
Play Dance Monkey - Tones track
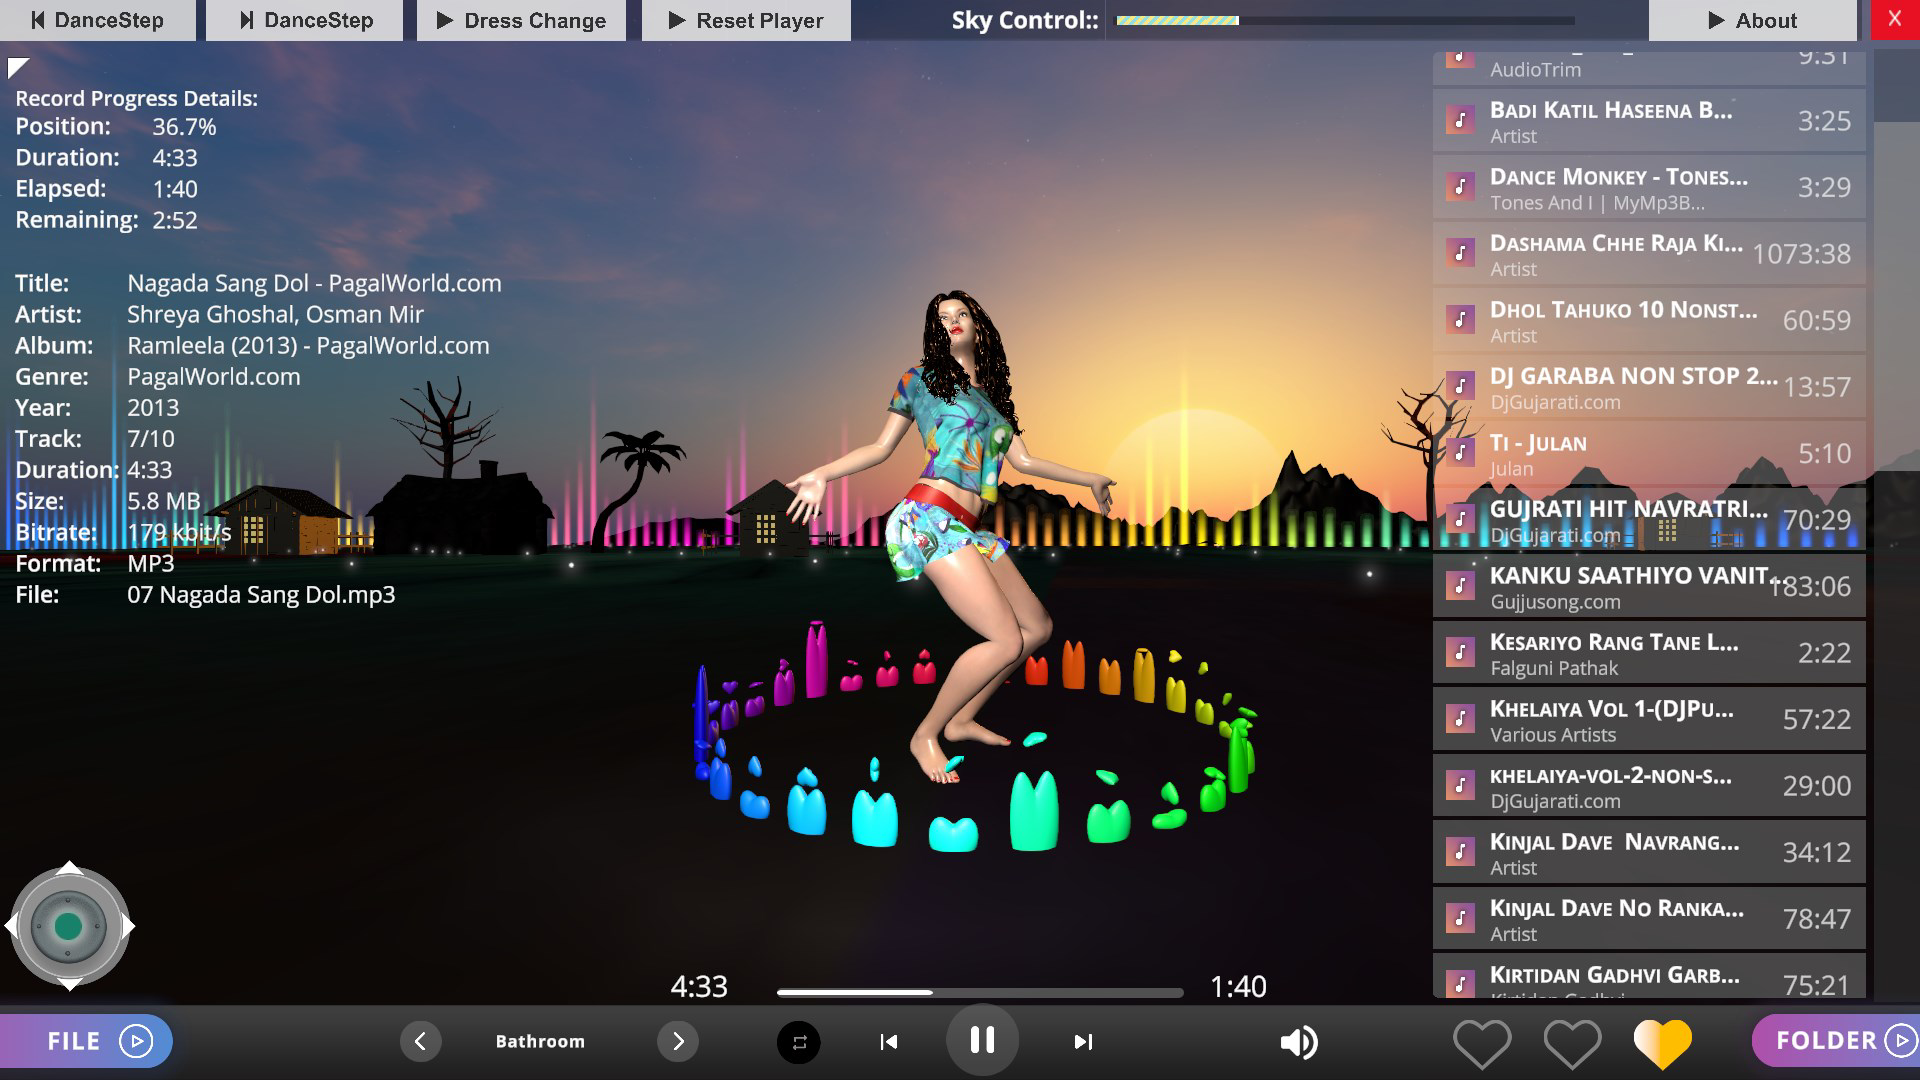click(x=1649, y=187)
